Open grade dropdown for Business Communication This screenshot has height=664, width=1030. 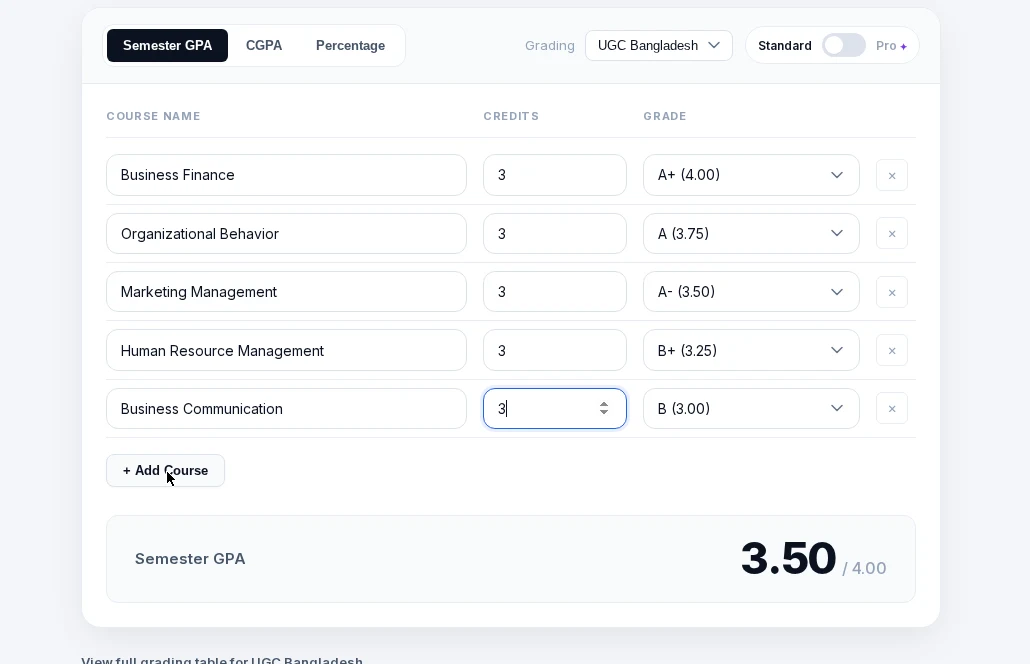click(751, 409)
